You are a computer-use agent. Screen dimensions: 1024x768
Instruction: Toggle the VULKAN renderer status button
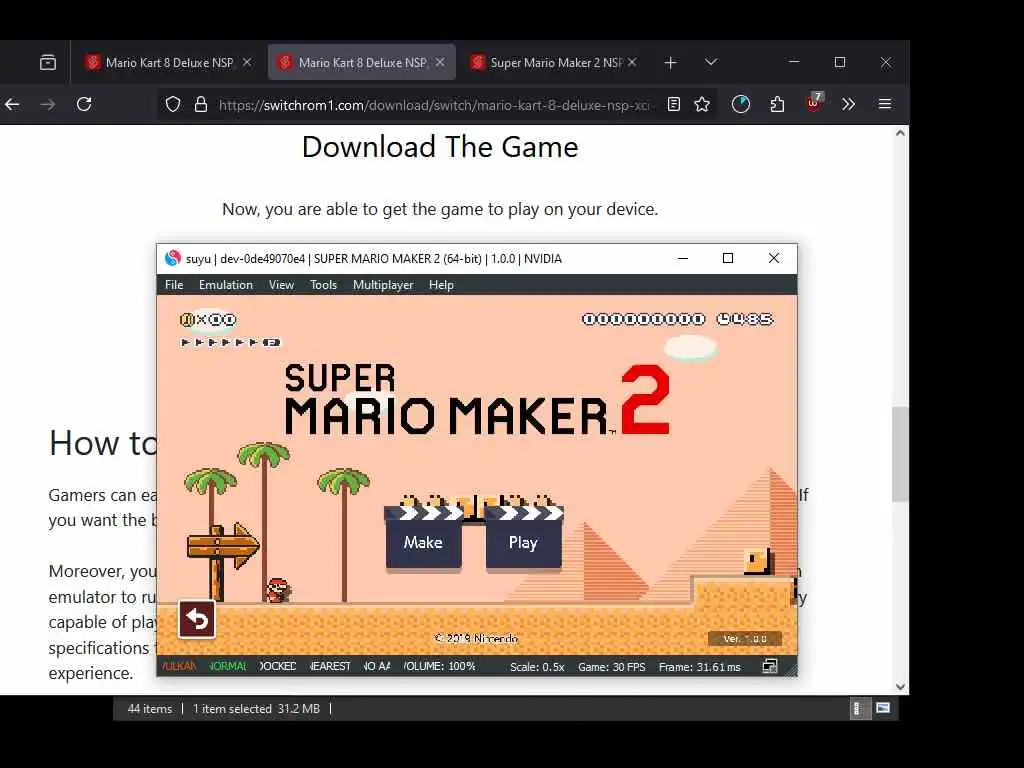[x=179, y=666]
